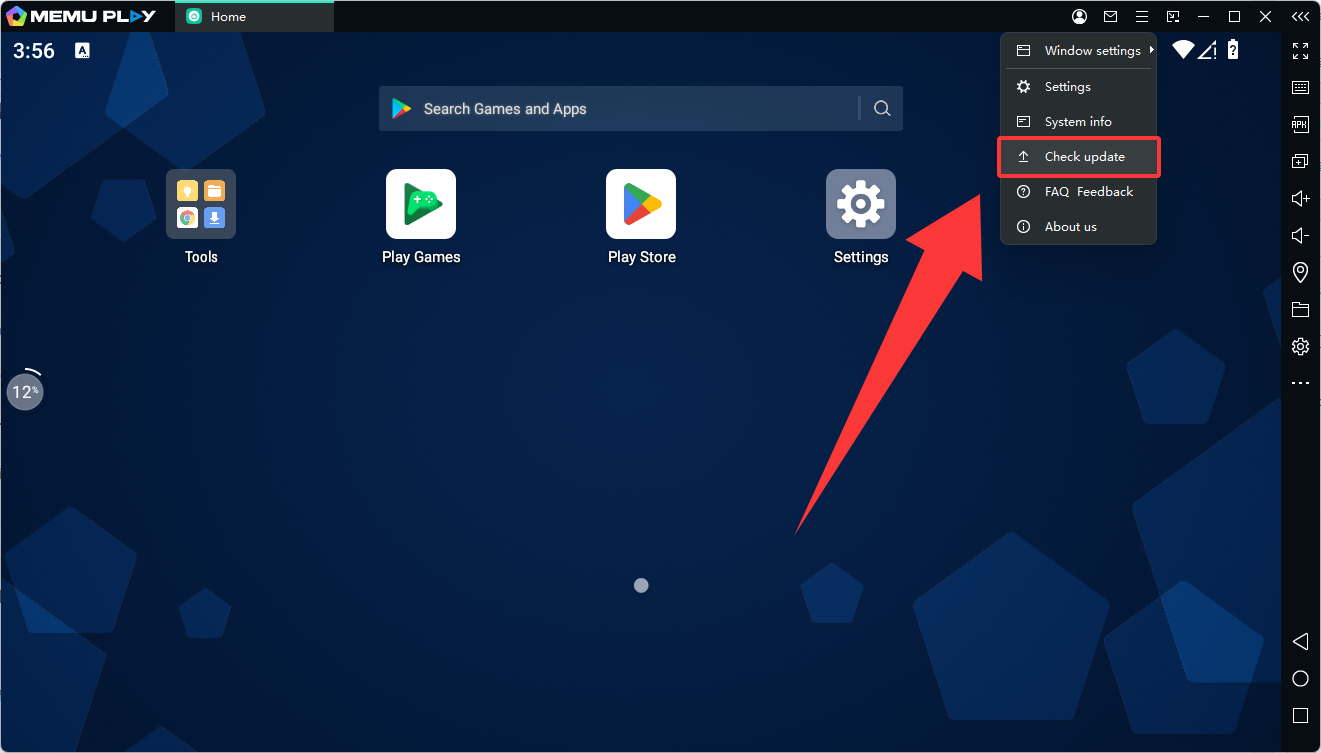Click the fullscreen icon in sidebar
Viewport: 1321px width, 753px height.
pyautogui.click(x=1300, y=51)
